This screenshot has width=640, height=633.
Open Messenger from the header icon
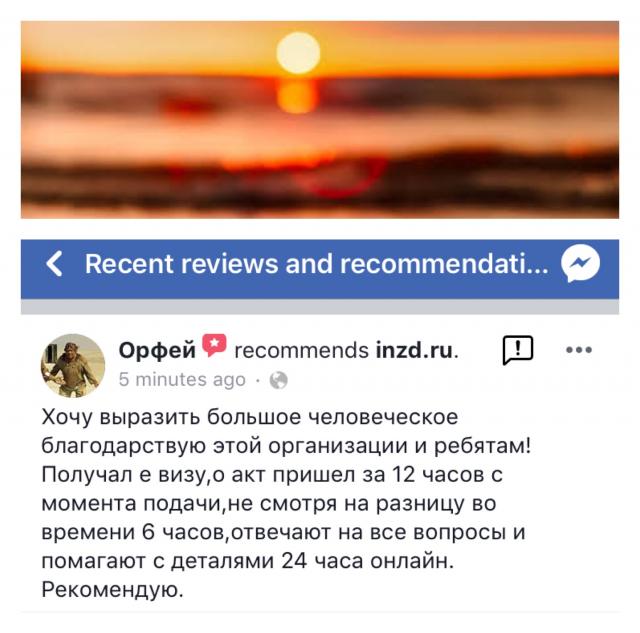click(580, 264)
